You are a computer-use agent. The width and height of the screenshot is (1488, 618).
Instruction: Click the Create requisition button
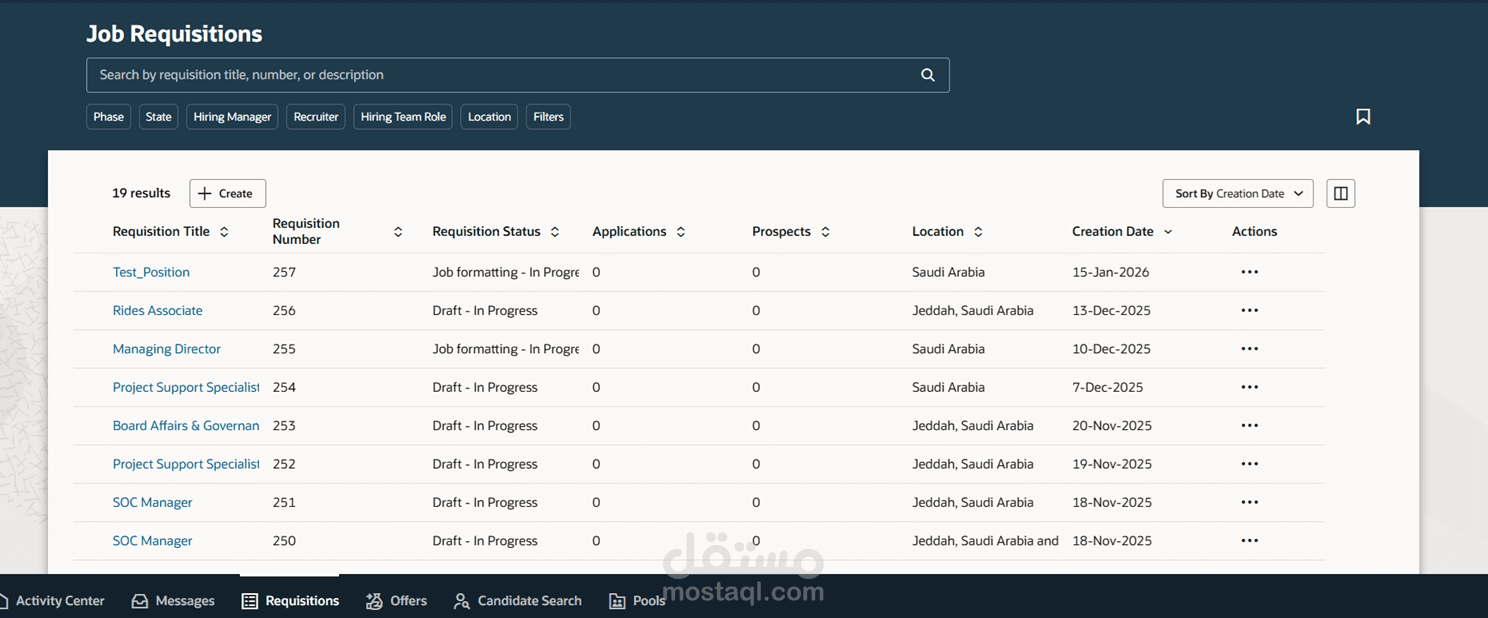pyautogui.click(x=227, y=194)
